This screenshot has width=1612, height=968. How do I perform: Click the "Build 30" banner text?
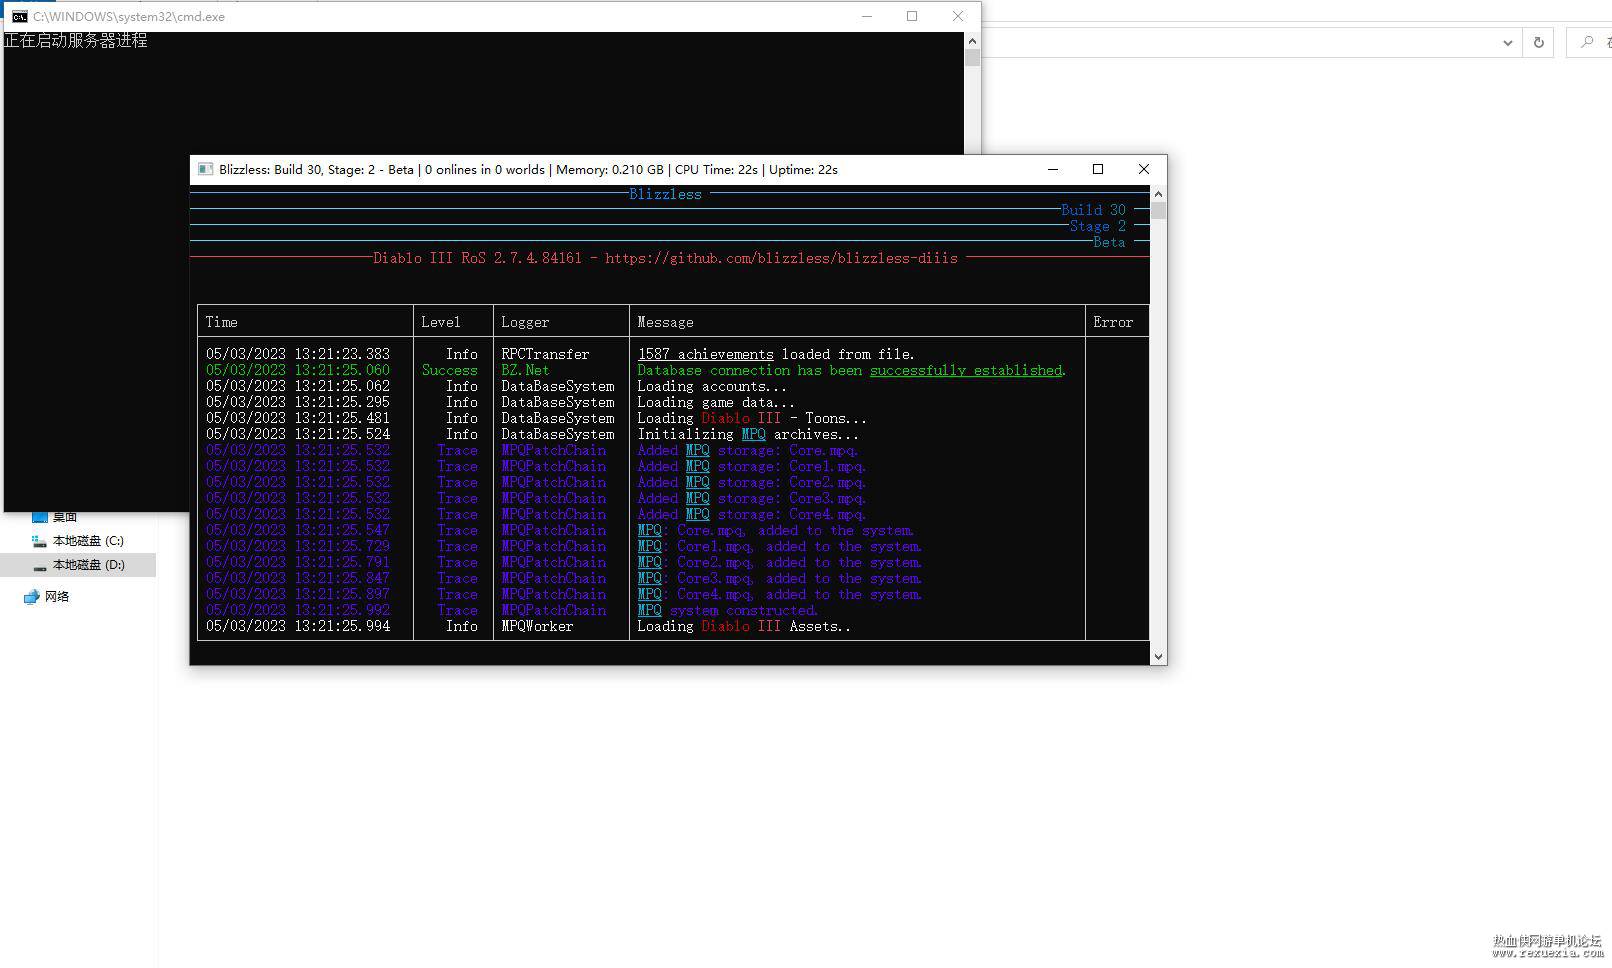tap(1093, 210)
